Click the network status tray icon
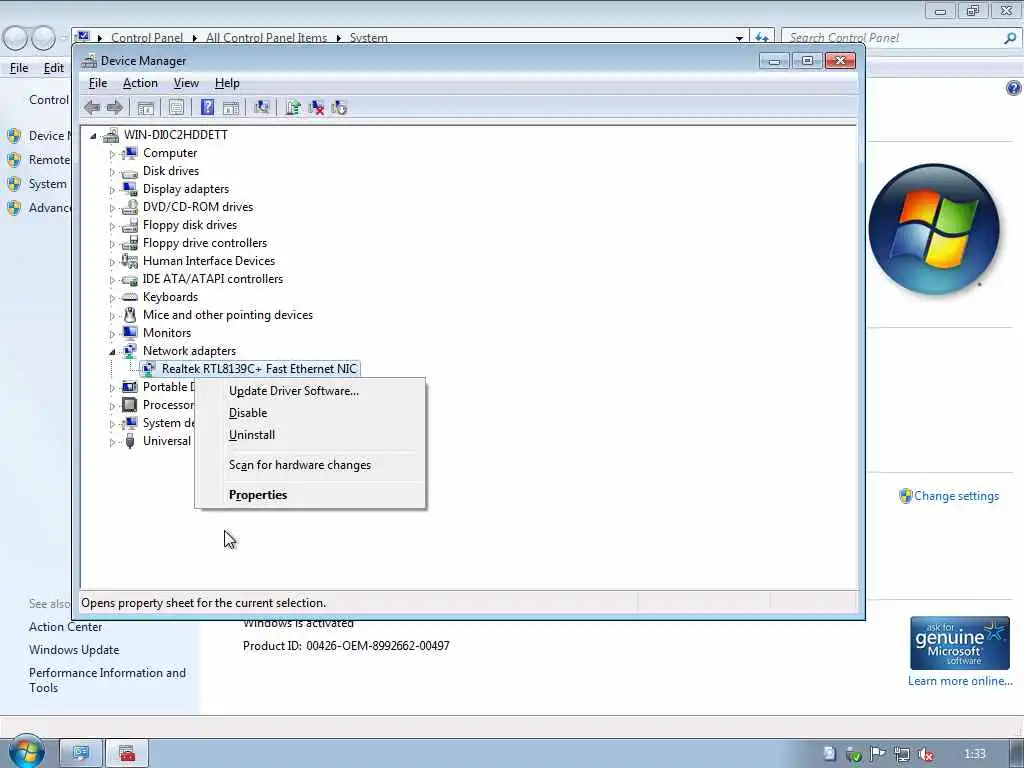Screen dimensions: 1024x768 tap(902, 755)
